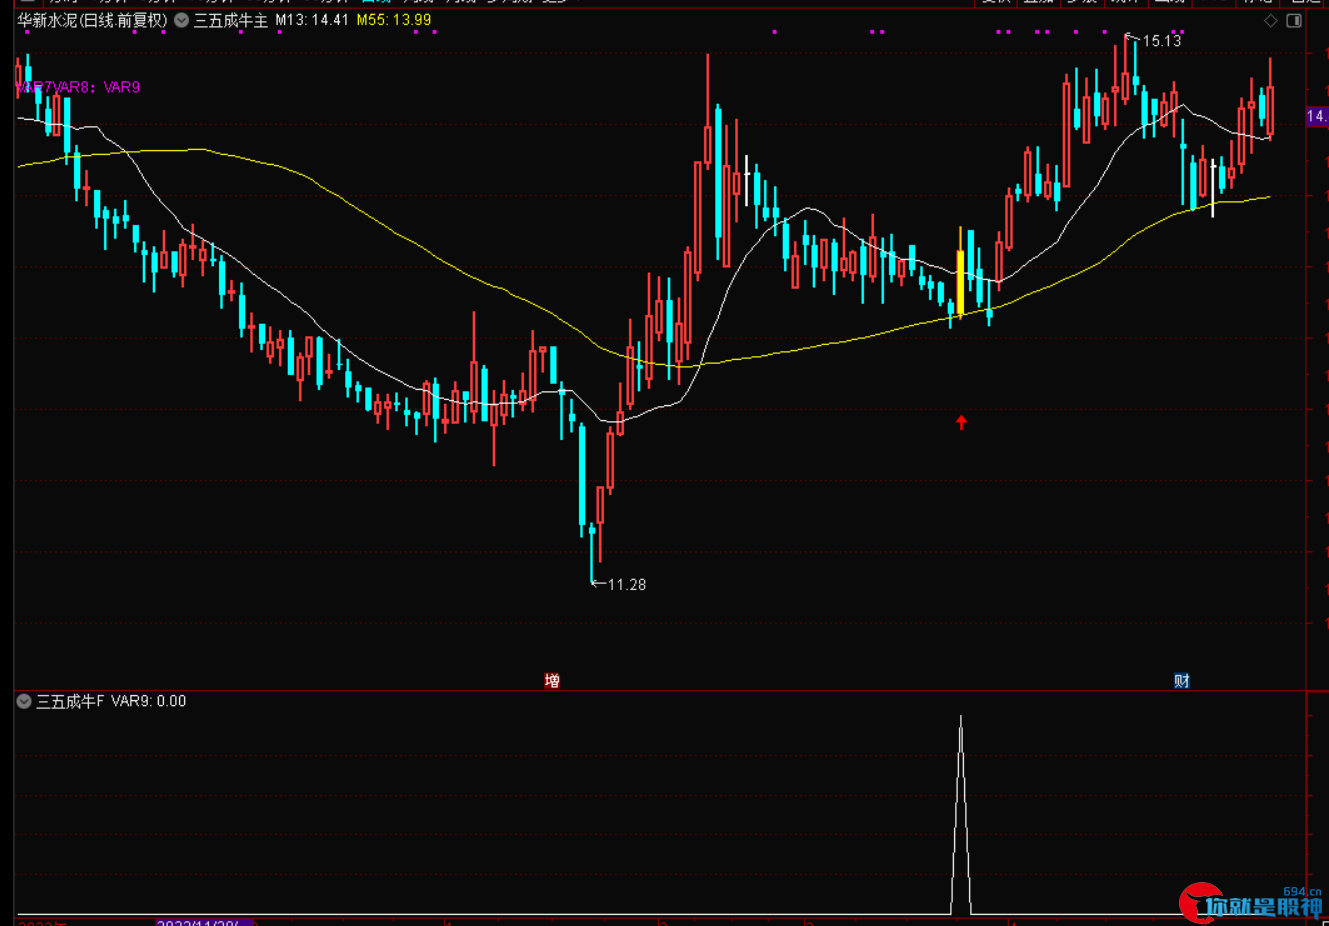Click the 三五成牛F indicator name
The height and width of the screenshot is (926, 1329).
tap(70, 702)
